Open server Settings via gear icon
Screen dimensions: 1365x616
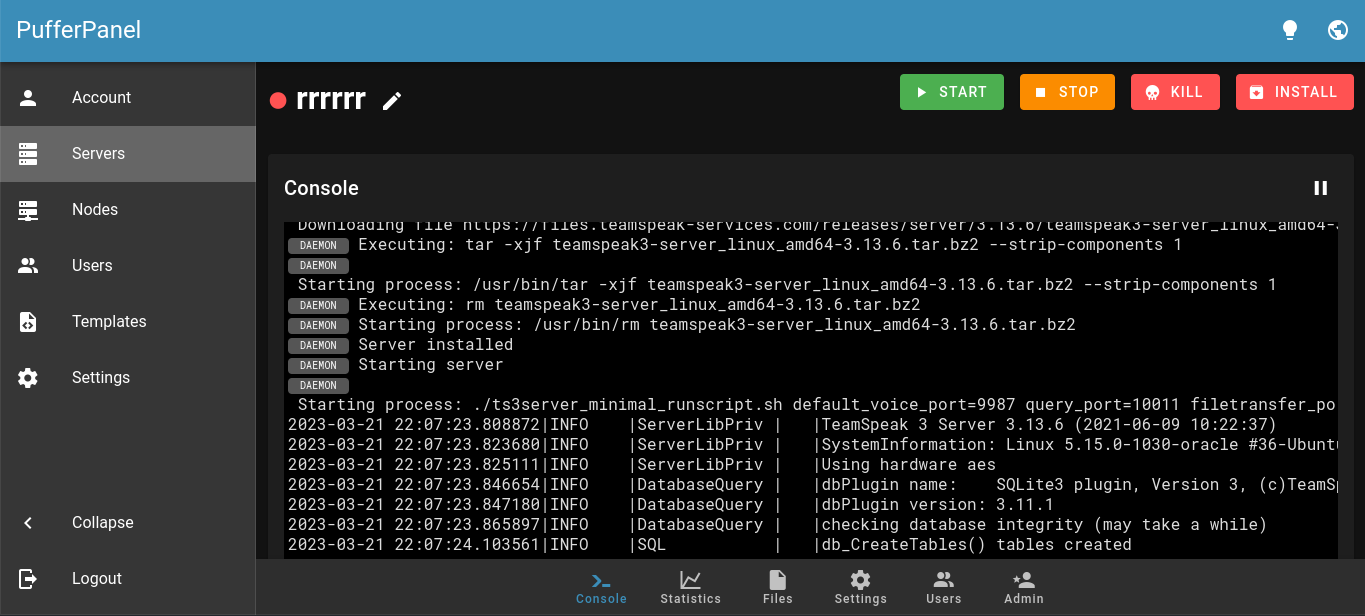[x=860, y=580]
